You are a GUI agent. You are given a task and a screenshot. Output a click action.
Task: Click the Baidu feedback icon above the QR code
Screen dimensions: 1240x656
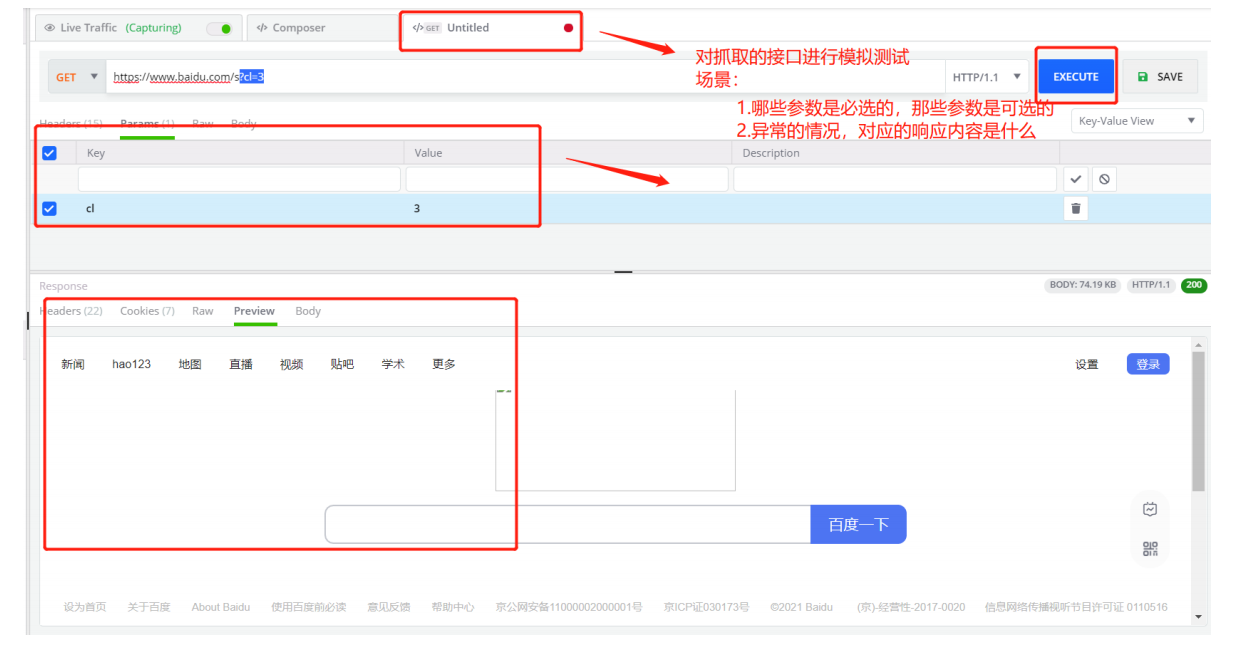click(1150, 509)
